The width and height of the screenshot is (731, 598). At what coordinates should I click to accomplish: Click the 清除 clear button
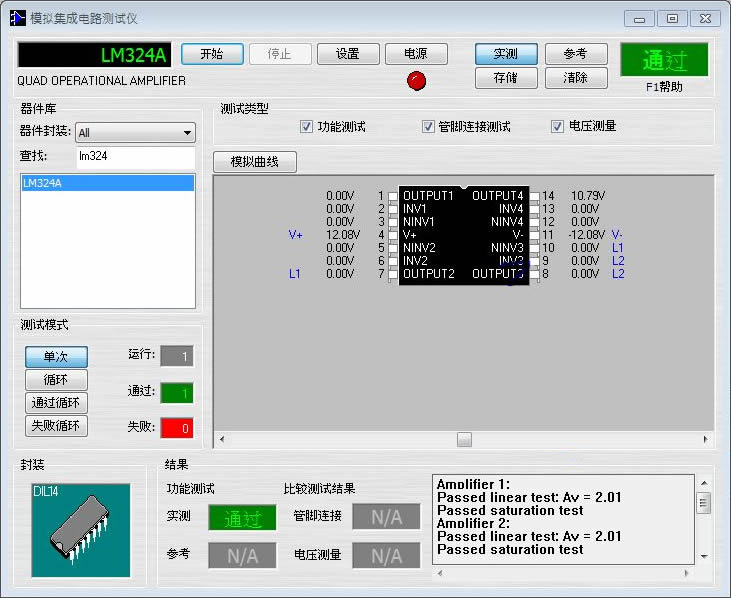point(576,78)
